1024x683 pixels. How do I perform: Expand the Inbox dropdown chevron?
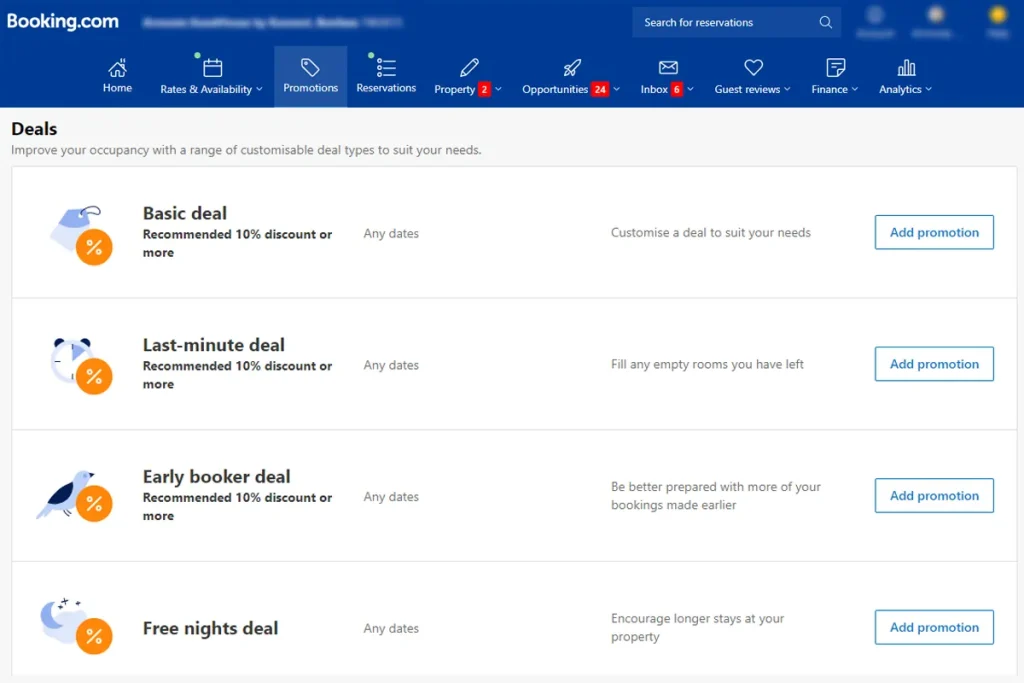click(x=690, y=89)
